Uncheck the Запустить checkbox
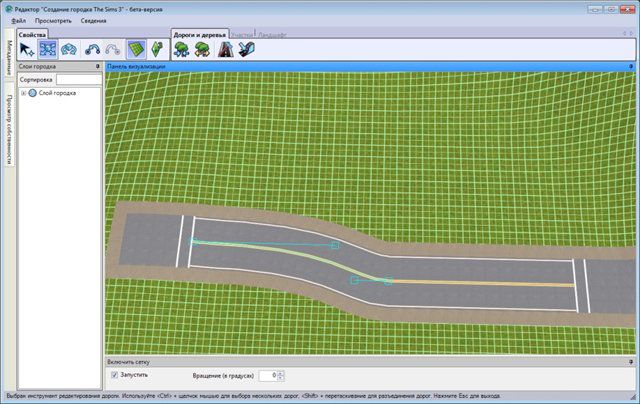Screen dimensions: 640x404 115,375
